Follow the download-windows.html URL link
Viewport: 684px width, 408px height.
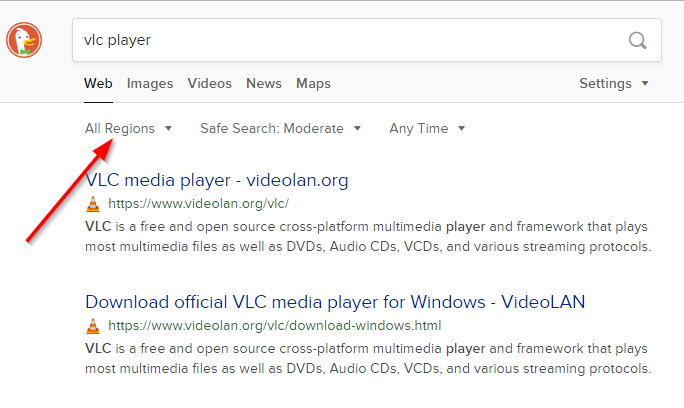[275, 326]
